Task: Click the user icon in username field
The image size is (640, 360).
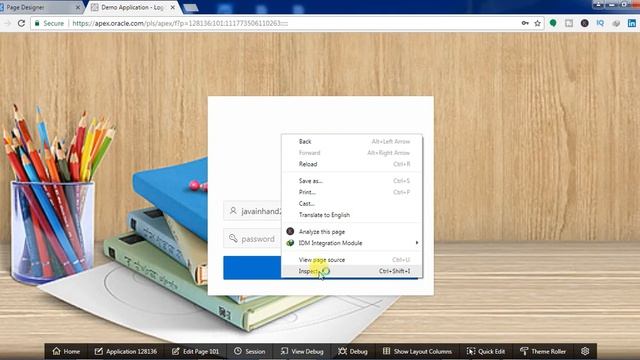Action: (233, 211)
